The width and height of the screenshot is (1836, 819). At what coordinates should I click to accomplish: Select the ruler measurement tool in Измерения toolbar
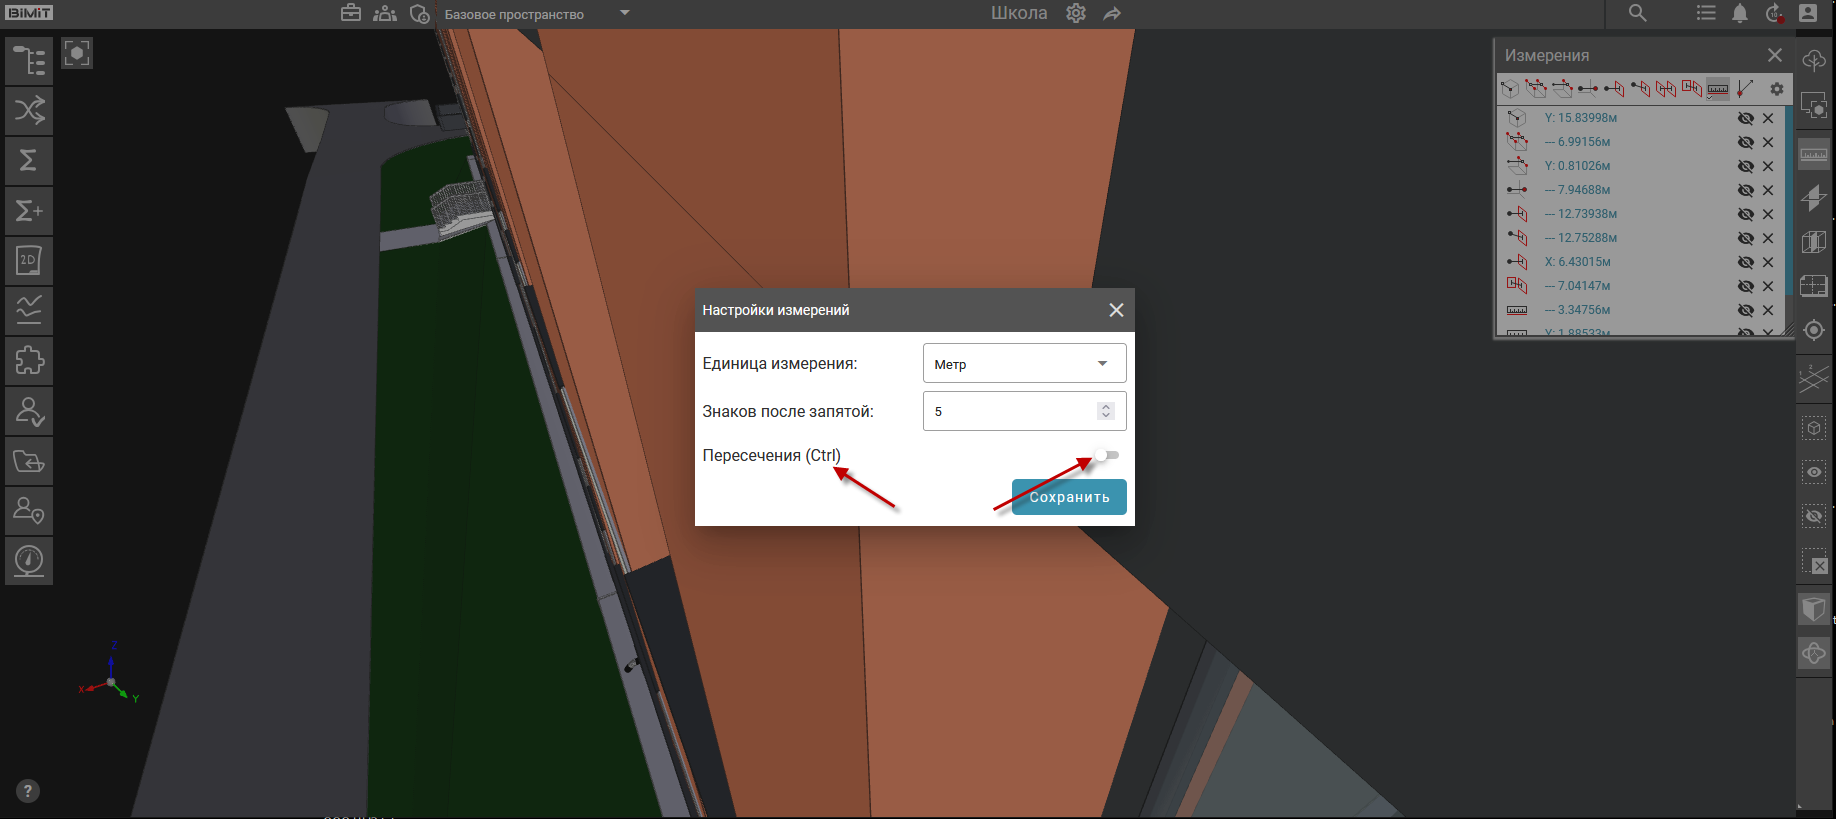(x=1717, y=89)
